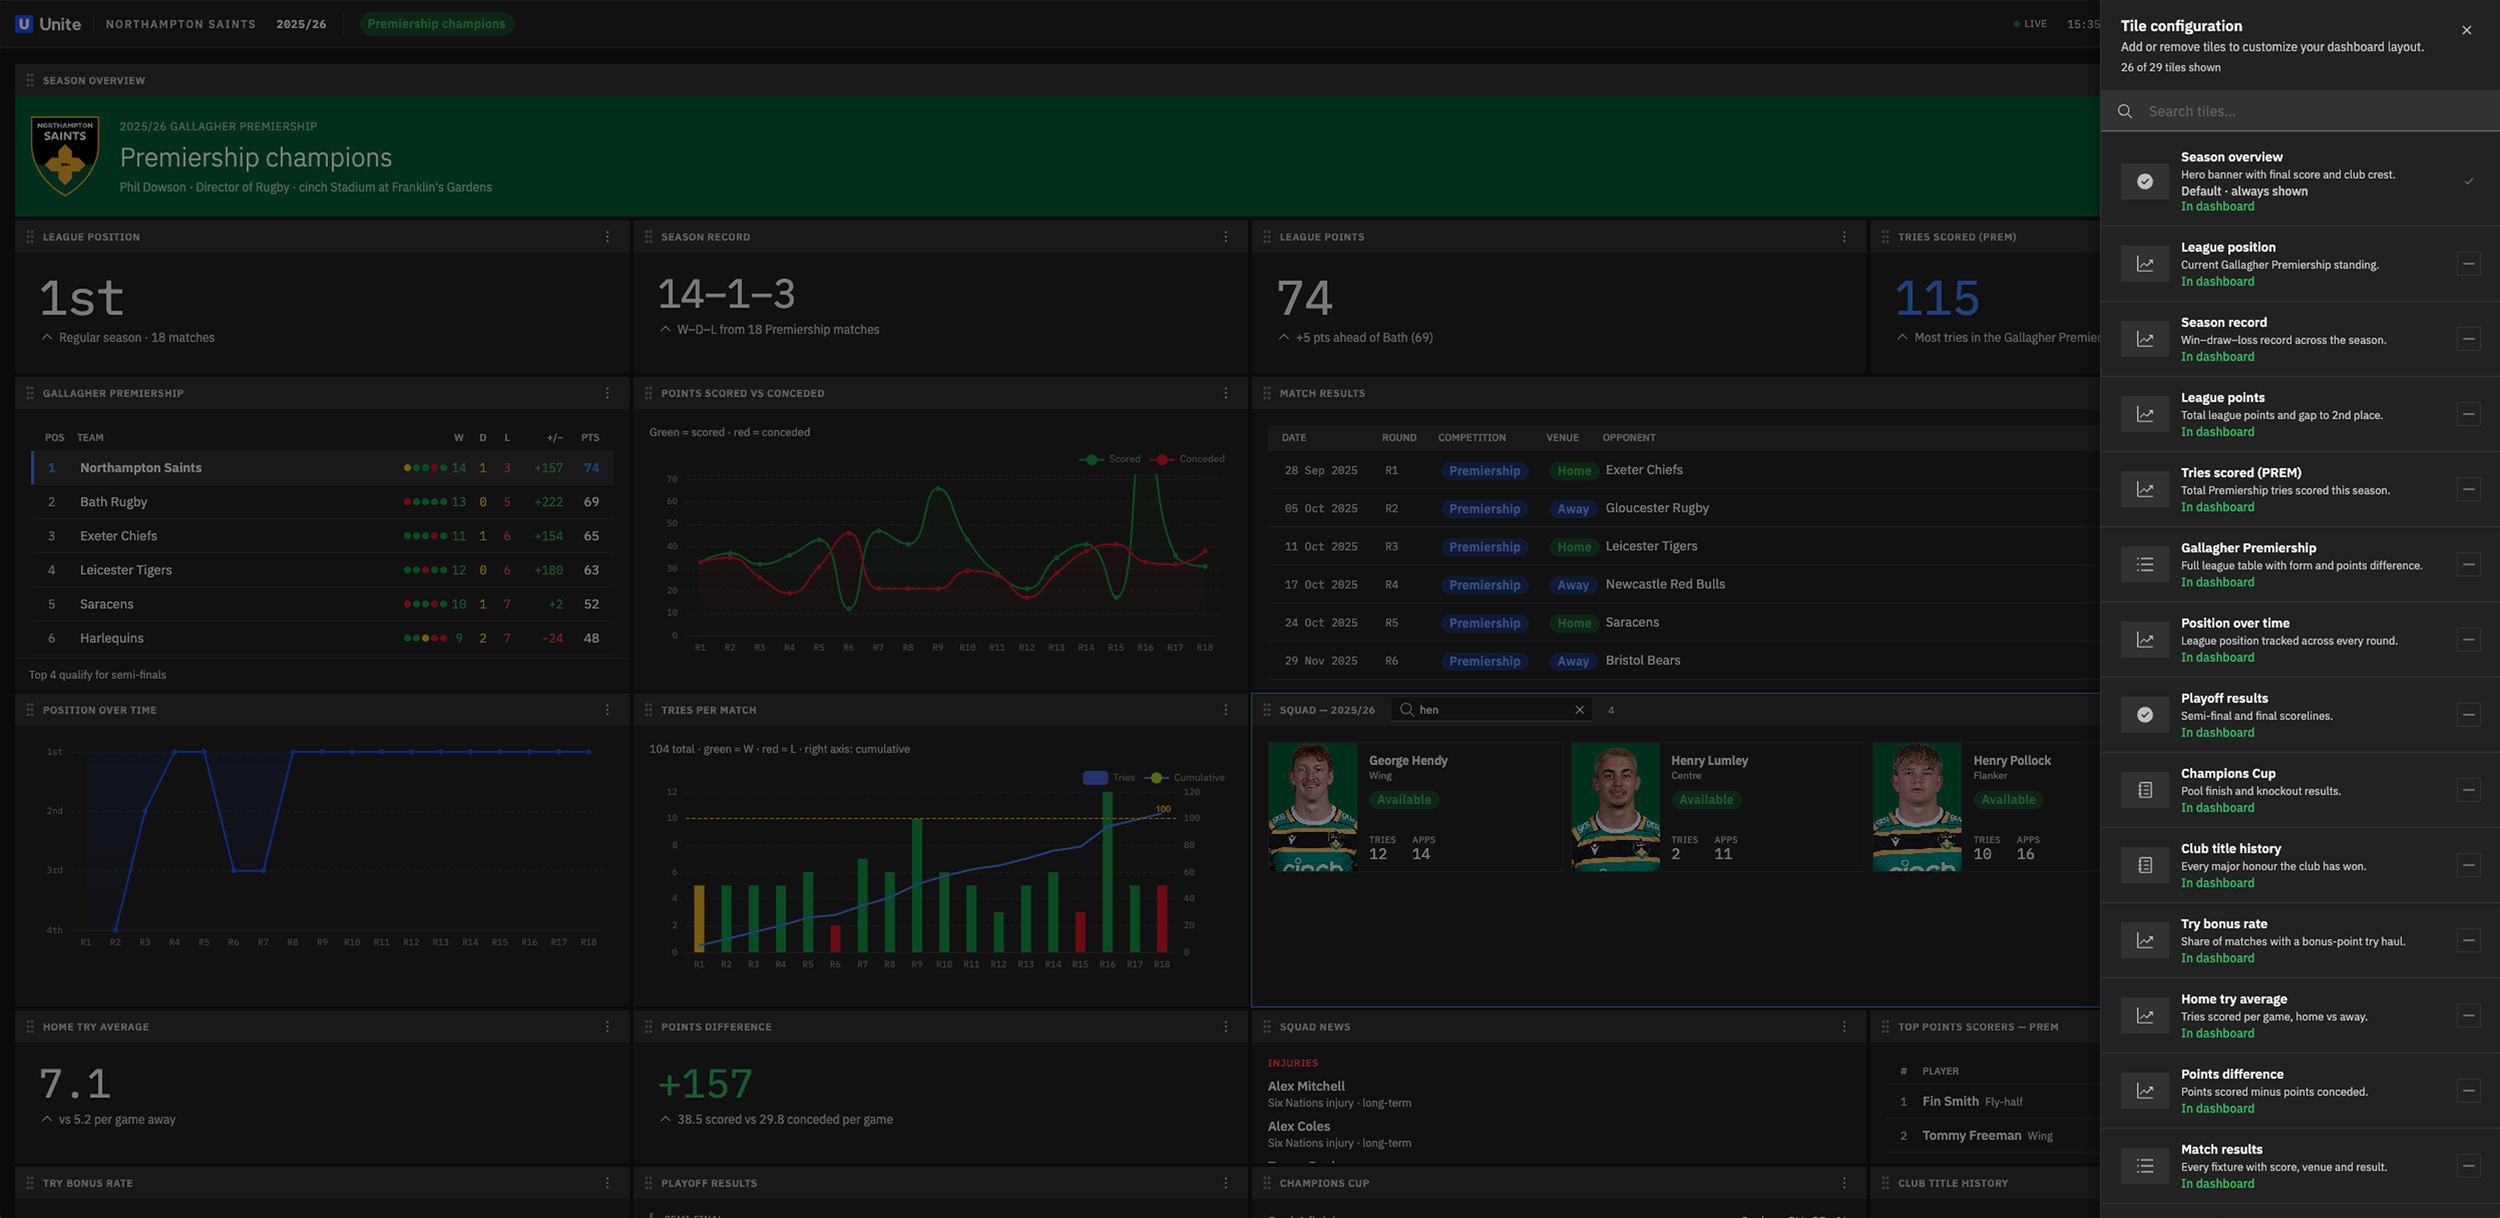The height and width of the screenshot is (1218, 2500).
Task: Click the search magnifier in Search tiles
Action: pyautogui.click(x=2125, y=111)
